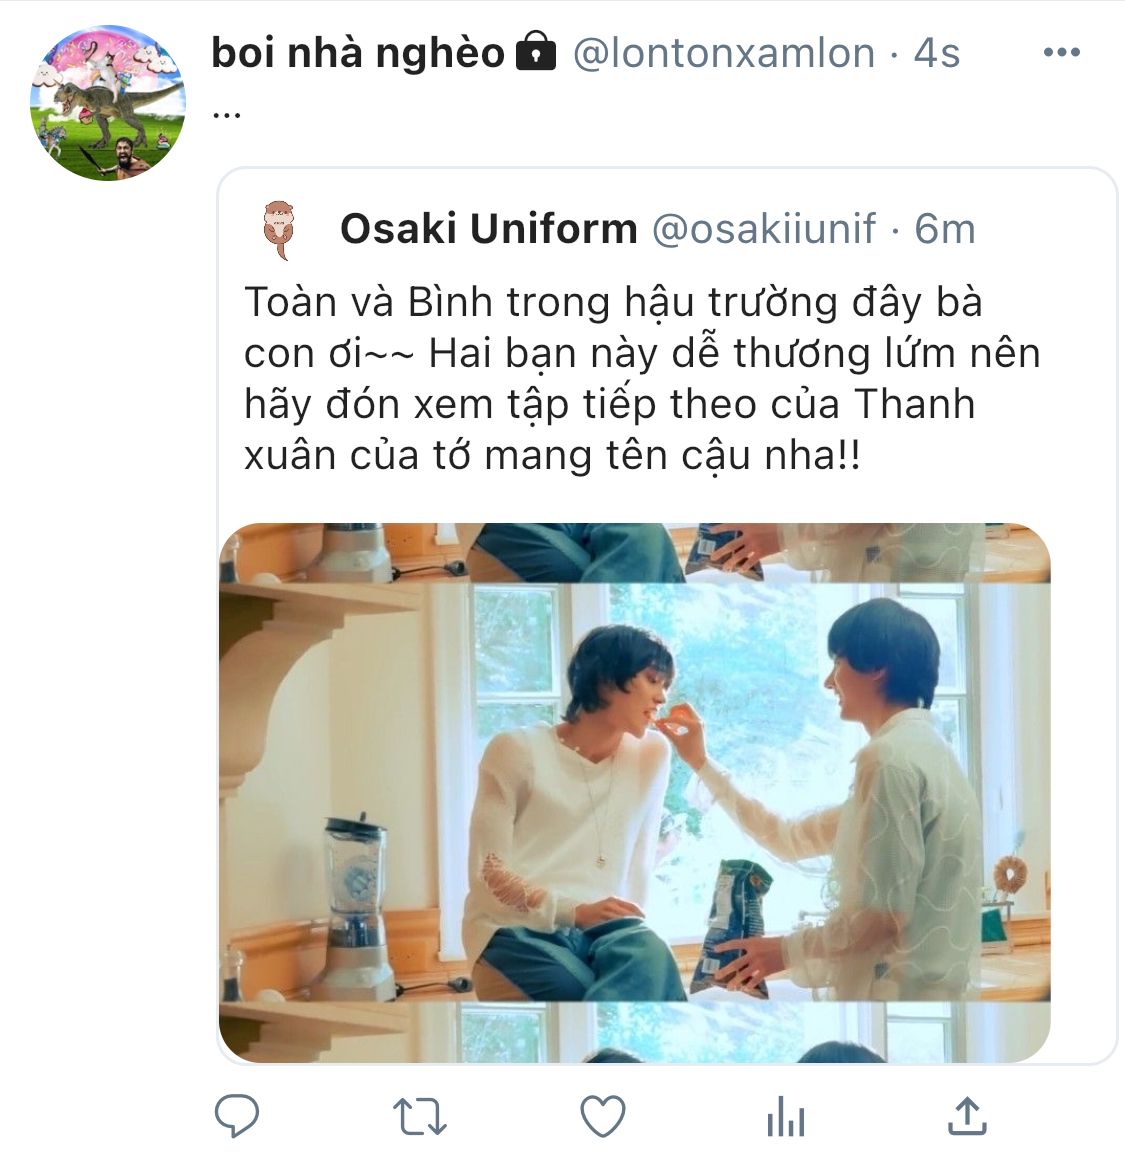Open the quoted tweet card header
This screenshot has width=1125, height=1160.
(x=620, y=229)
